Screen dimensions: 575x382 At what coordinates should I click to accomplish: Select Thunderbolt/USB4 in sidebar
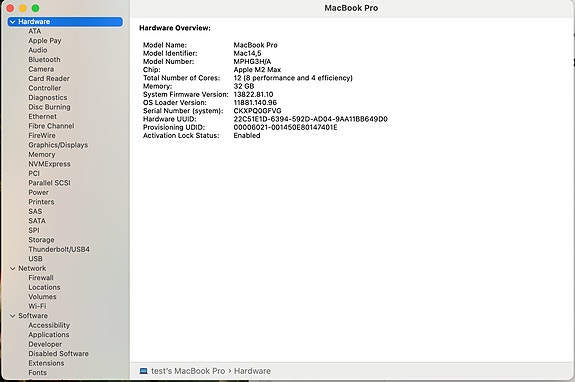click(x=59, y=250)
